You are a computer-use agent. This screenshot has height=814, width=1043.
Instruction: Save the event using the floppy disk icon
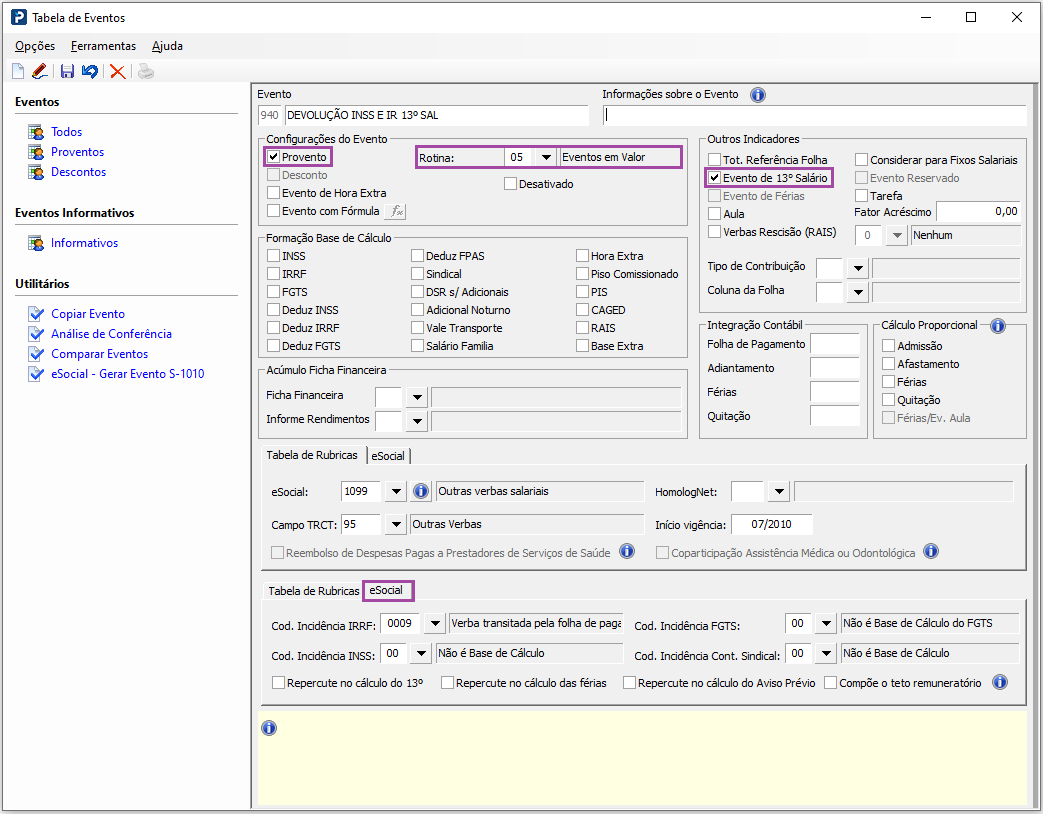tap(67, 71)
